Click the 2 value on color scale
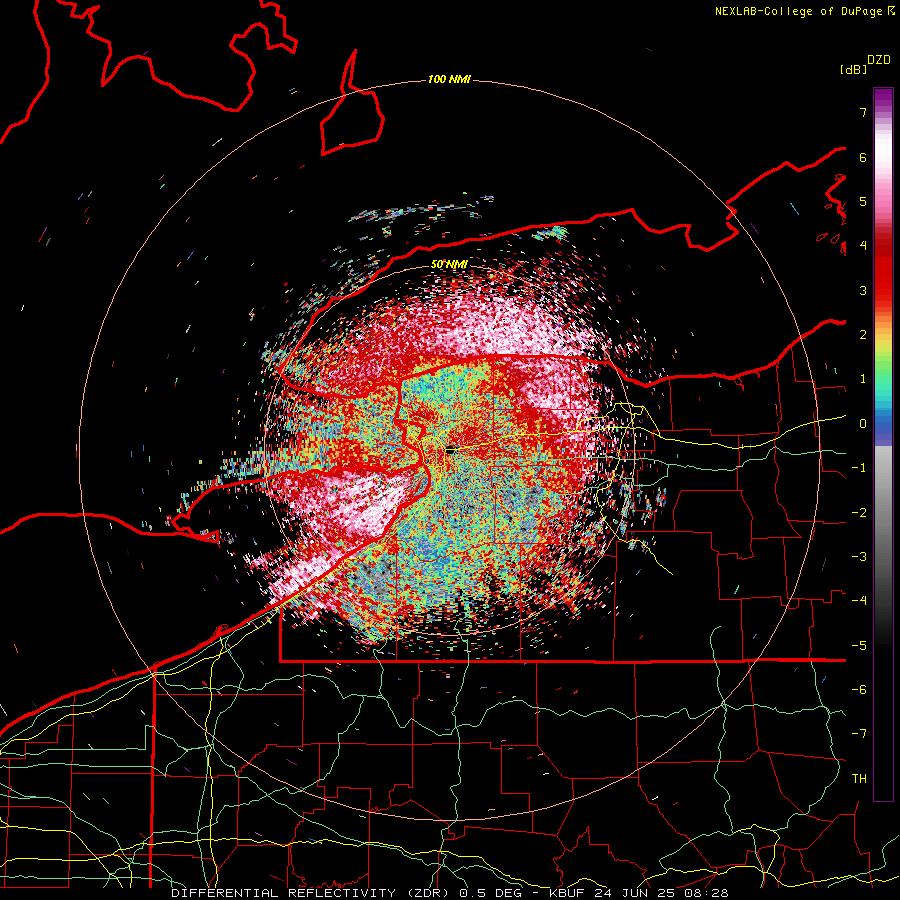Viewport: 900px width, 900px height. pyautogui.click(x=863, y=335)
